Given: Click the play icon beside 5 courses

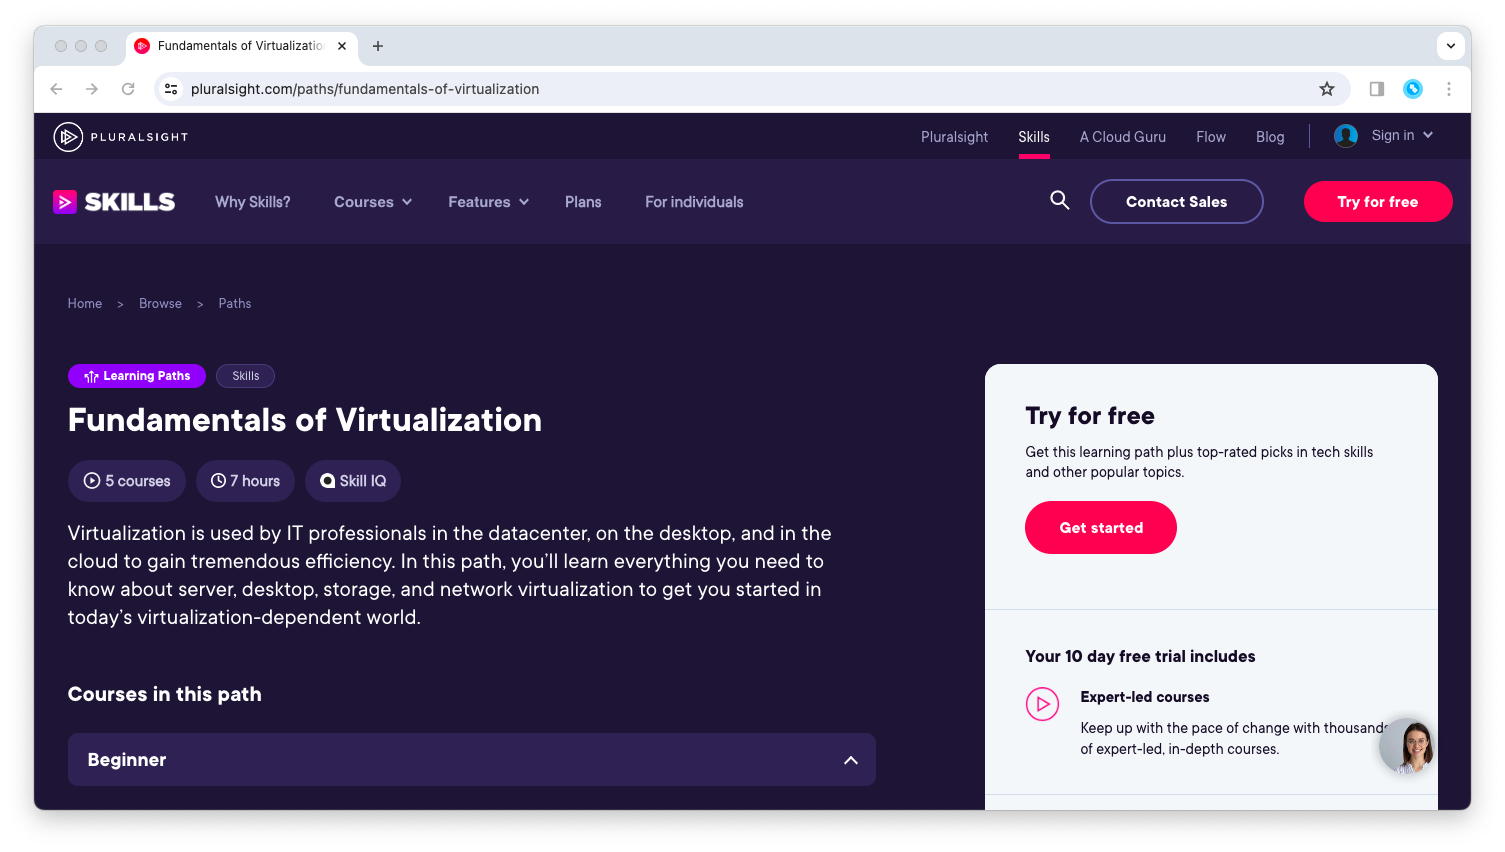Looking at the screenshot, I should point(94,481).
